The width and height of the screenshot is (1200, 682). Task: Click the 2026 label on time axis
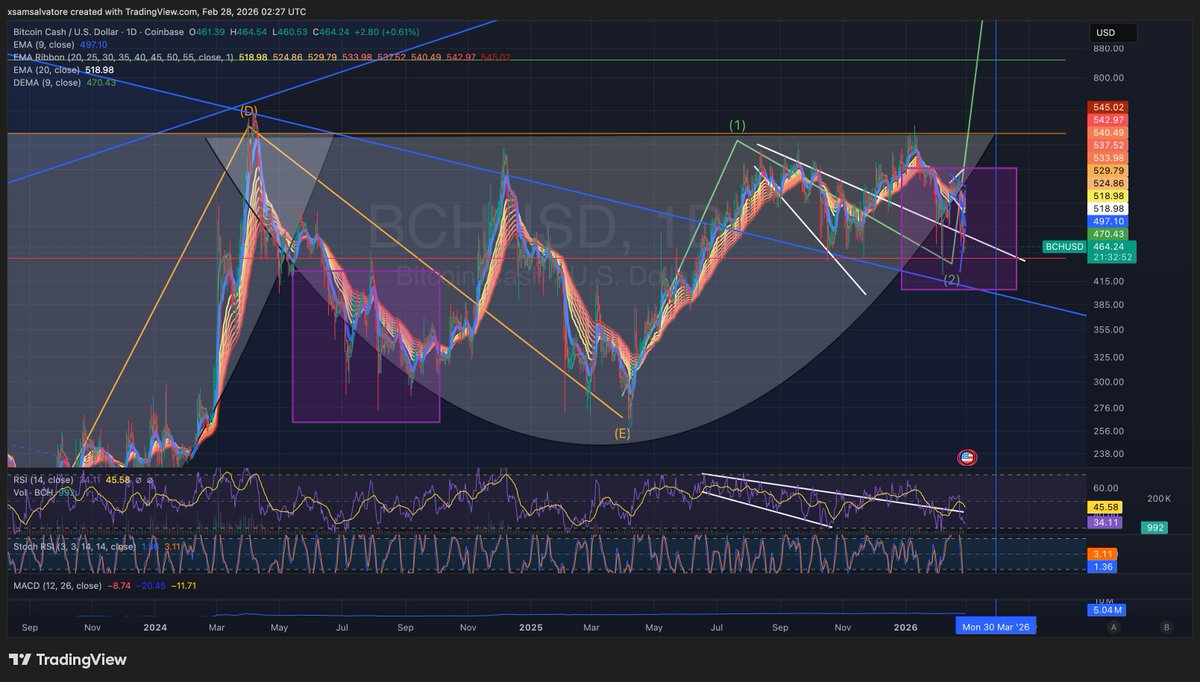(x=906, y=627)
